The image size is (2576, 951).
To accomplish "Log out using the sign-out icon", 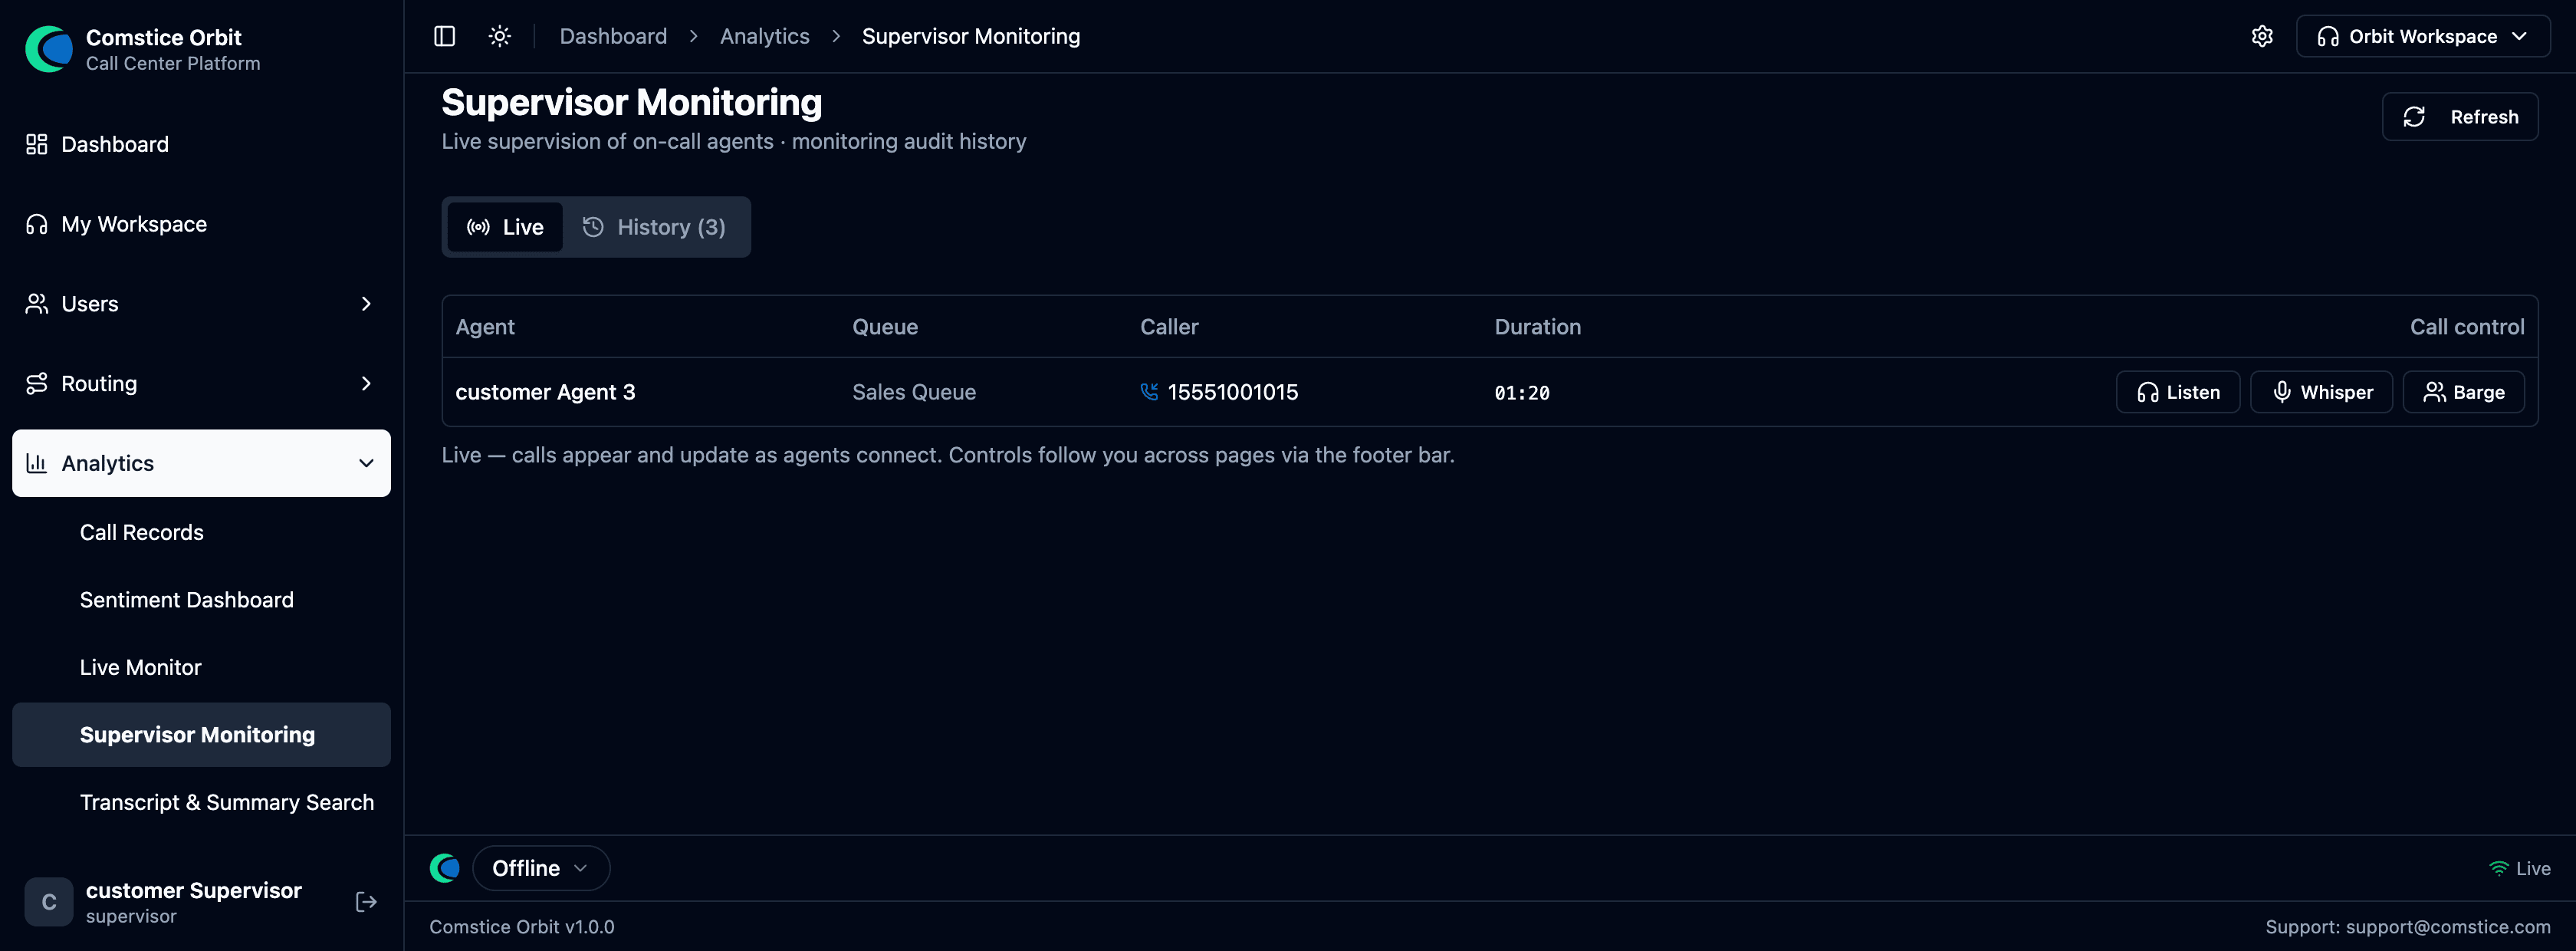I will click(x=366, y=902).
